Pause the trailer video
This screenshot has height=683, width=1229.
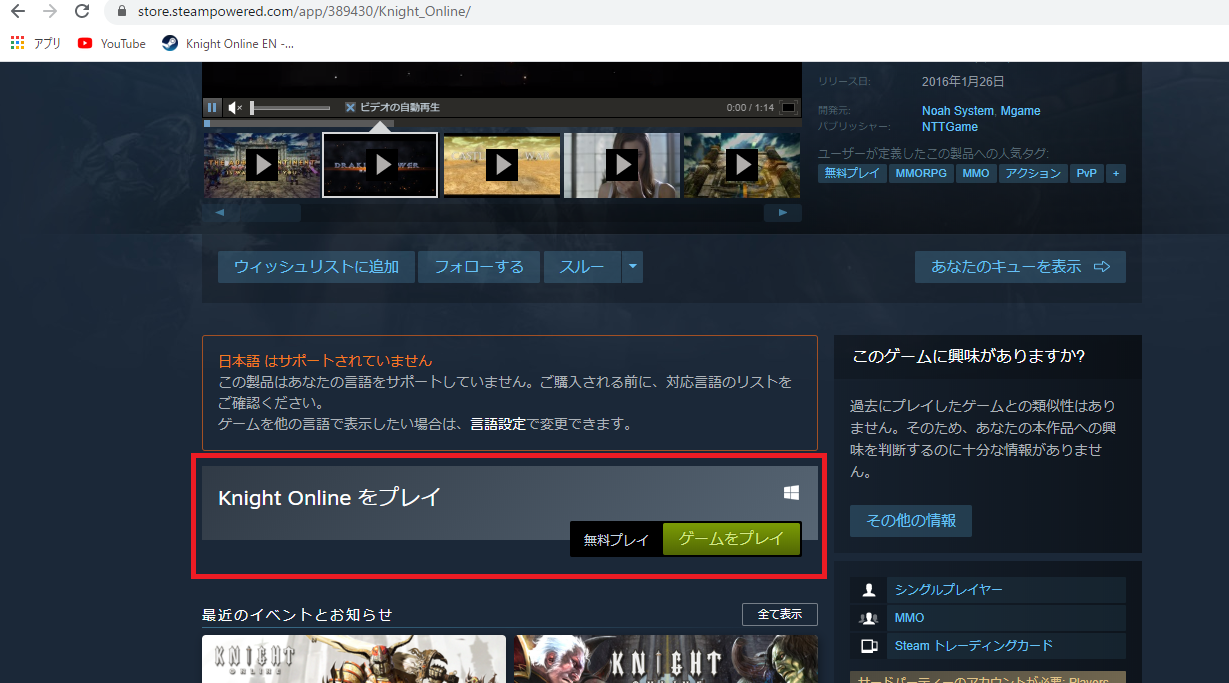(x=212, y=107)
